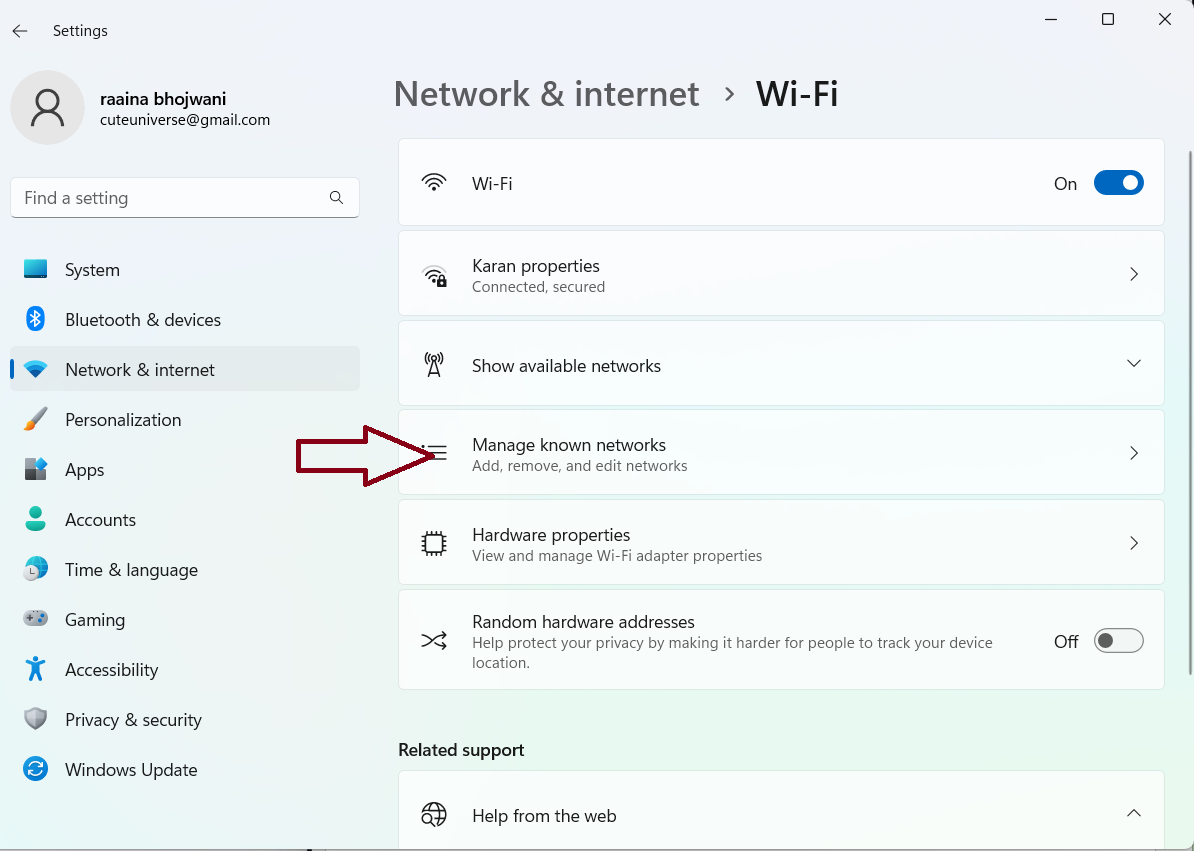Viewport: 1194px width, 851px height.
Task: Click the Gaming controller icon
Action: coord(36,619)
